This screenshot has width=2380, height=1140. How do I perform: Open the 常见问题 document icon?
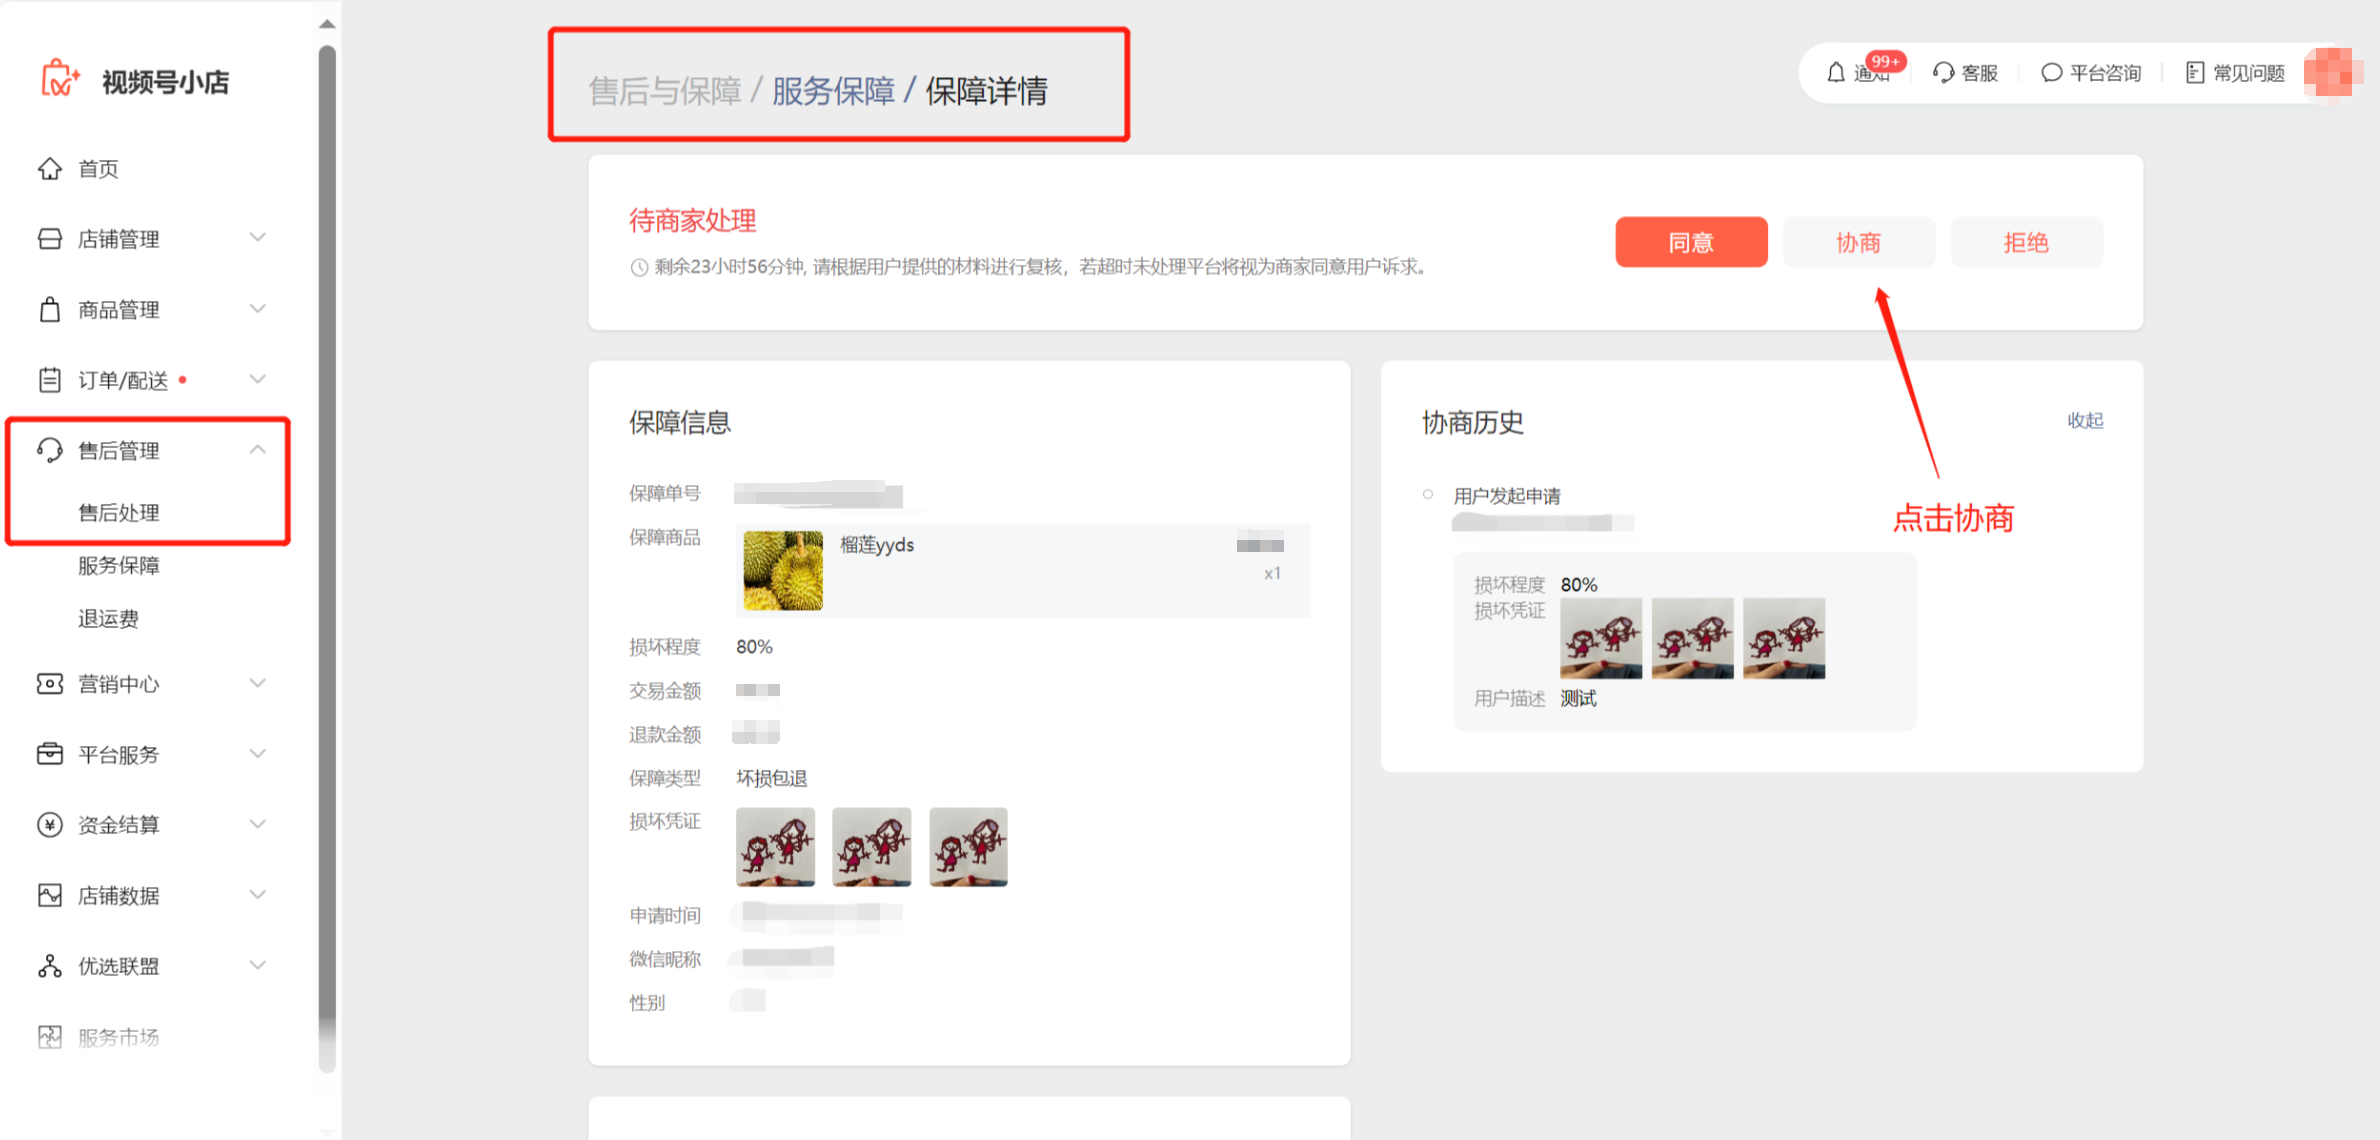tap(2195, 73)
